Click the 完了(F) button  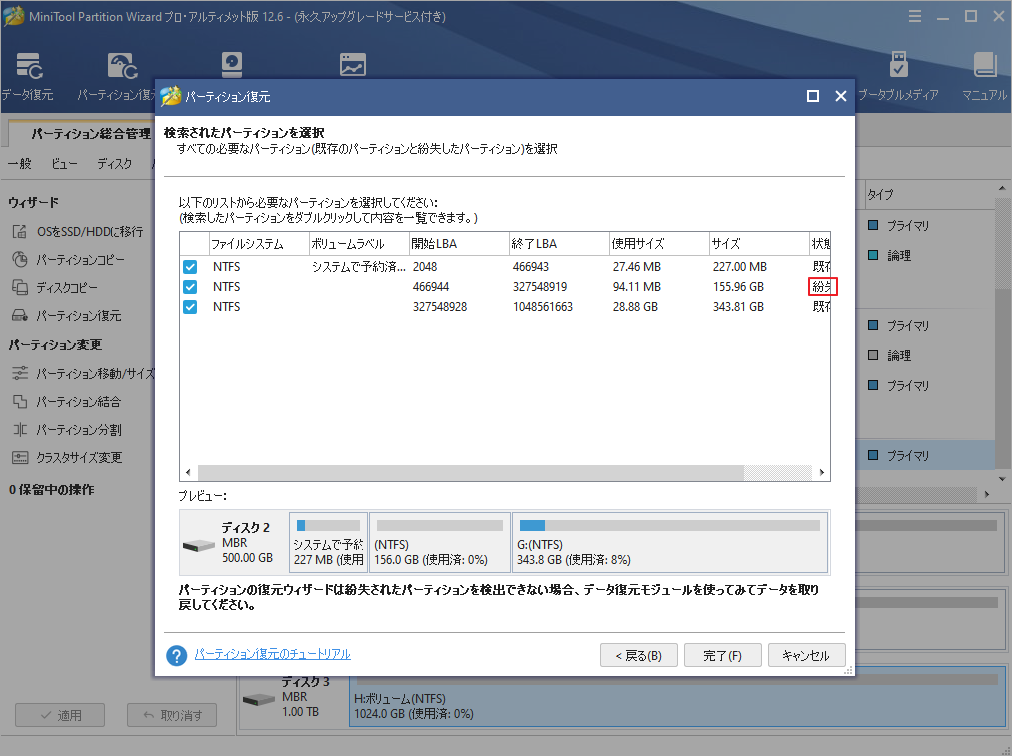click(x=722, y=656)
